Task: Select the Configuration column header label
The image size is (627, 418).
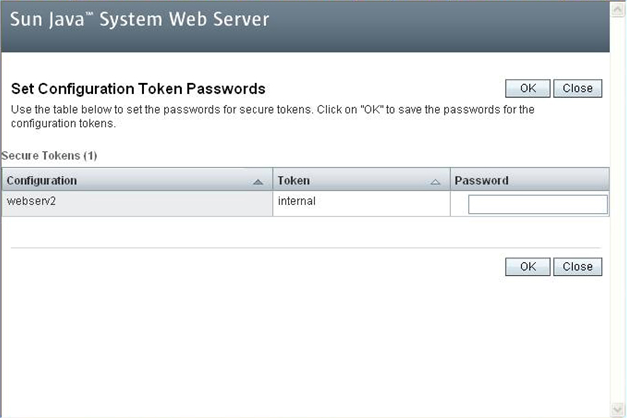Action: point(42,180)
